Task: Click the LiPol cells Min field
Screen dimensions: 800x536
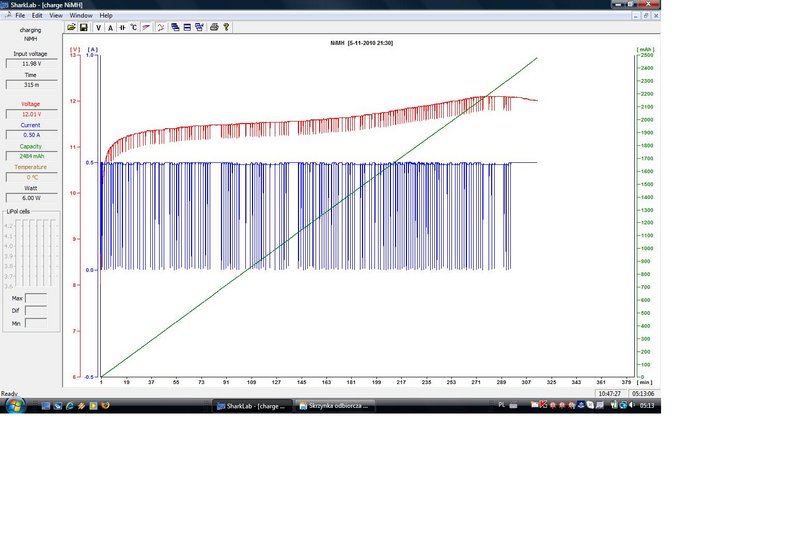Action: pos(36,323)
